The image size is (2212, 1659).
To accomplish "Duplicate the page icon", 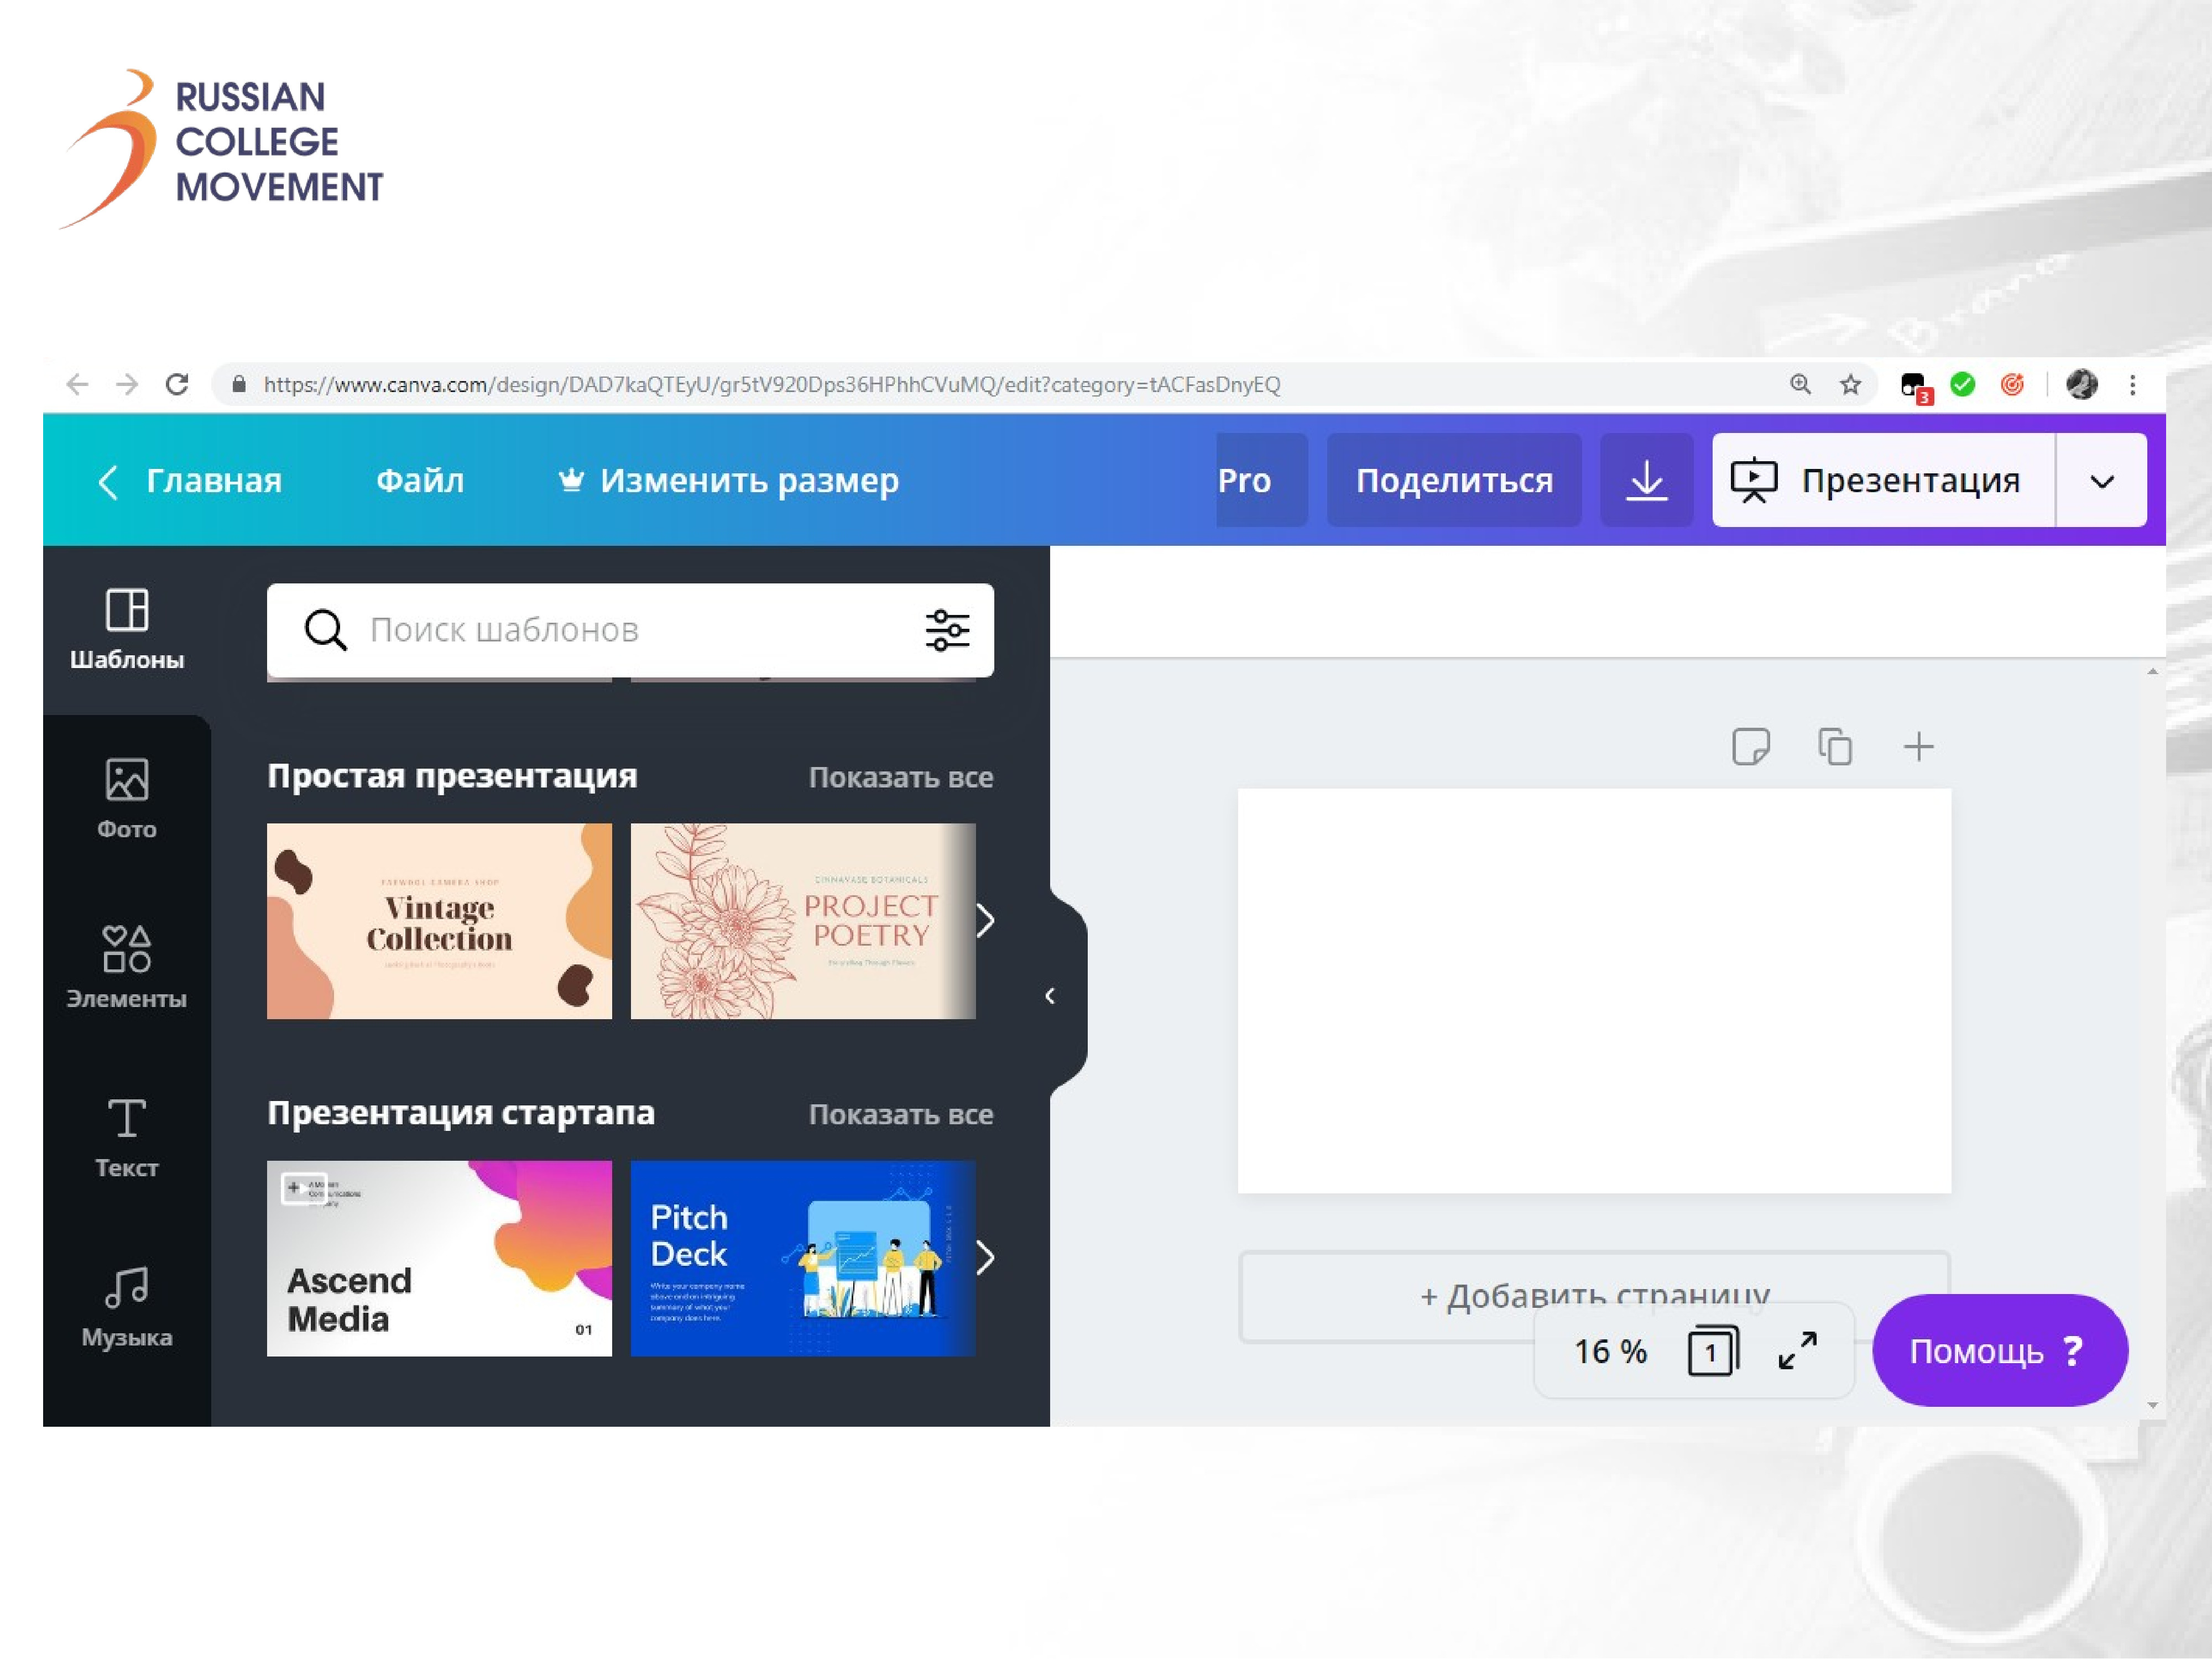I will [1835, 746].
